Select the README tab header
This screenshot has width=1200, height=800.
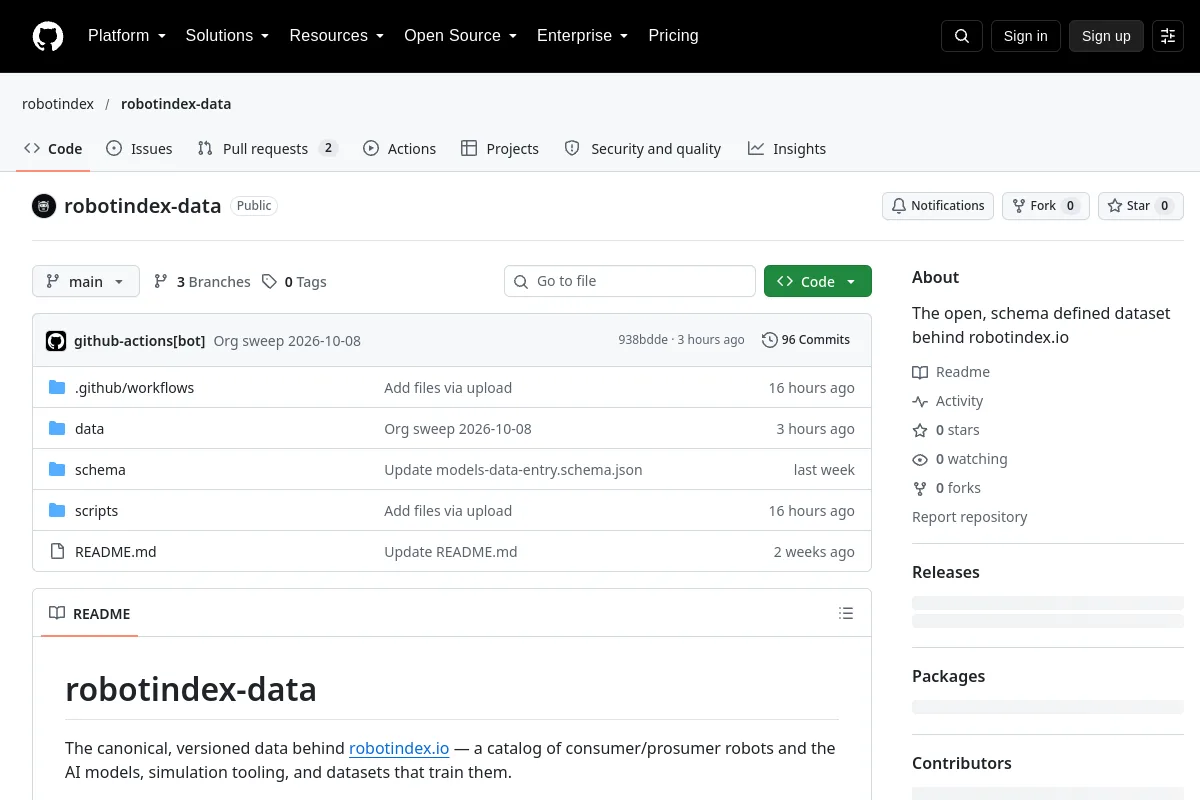(x=90, y=614)
